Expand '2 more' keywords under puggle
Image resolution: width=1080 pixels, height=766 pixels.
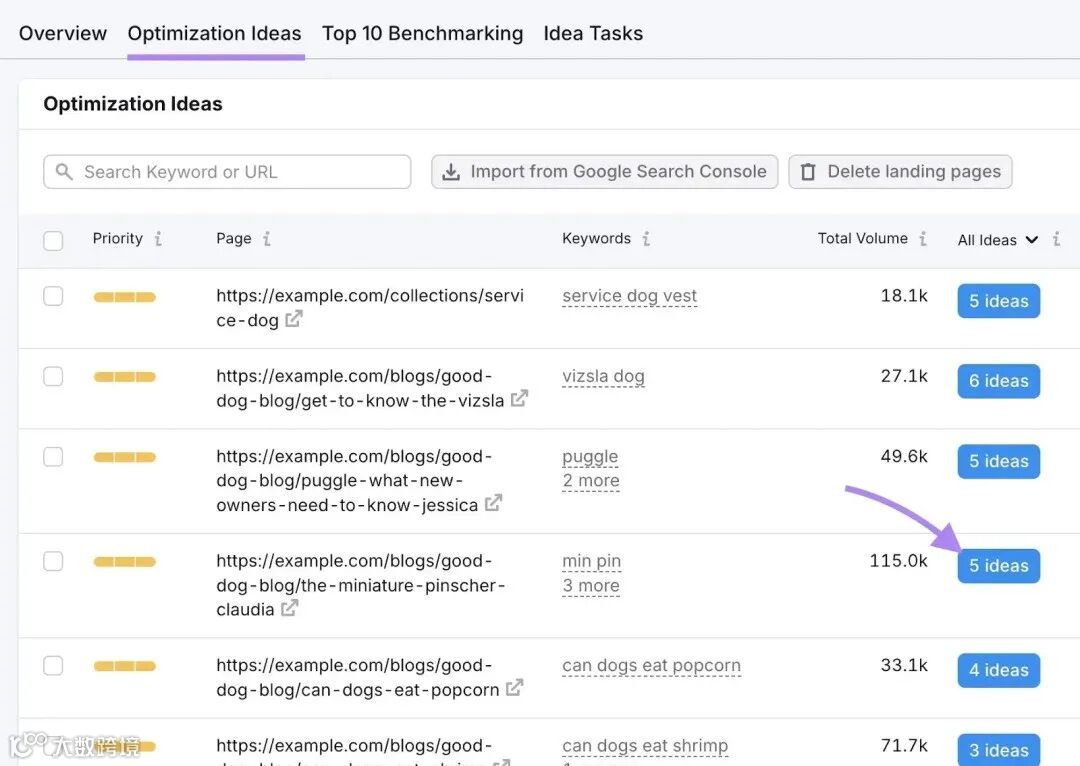[591, 481]
